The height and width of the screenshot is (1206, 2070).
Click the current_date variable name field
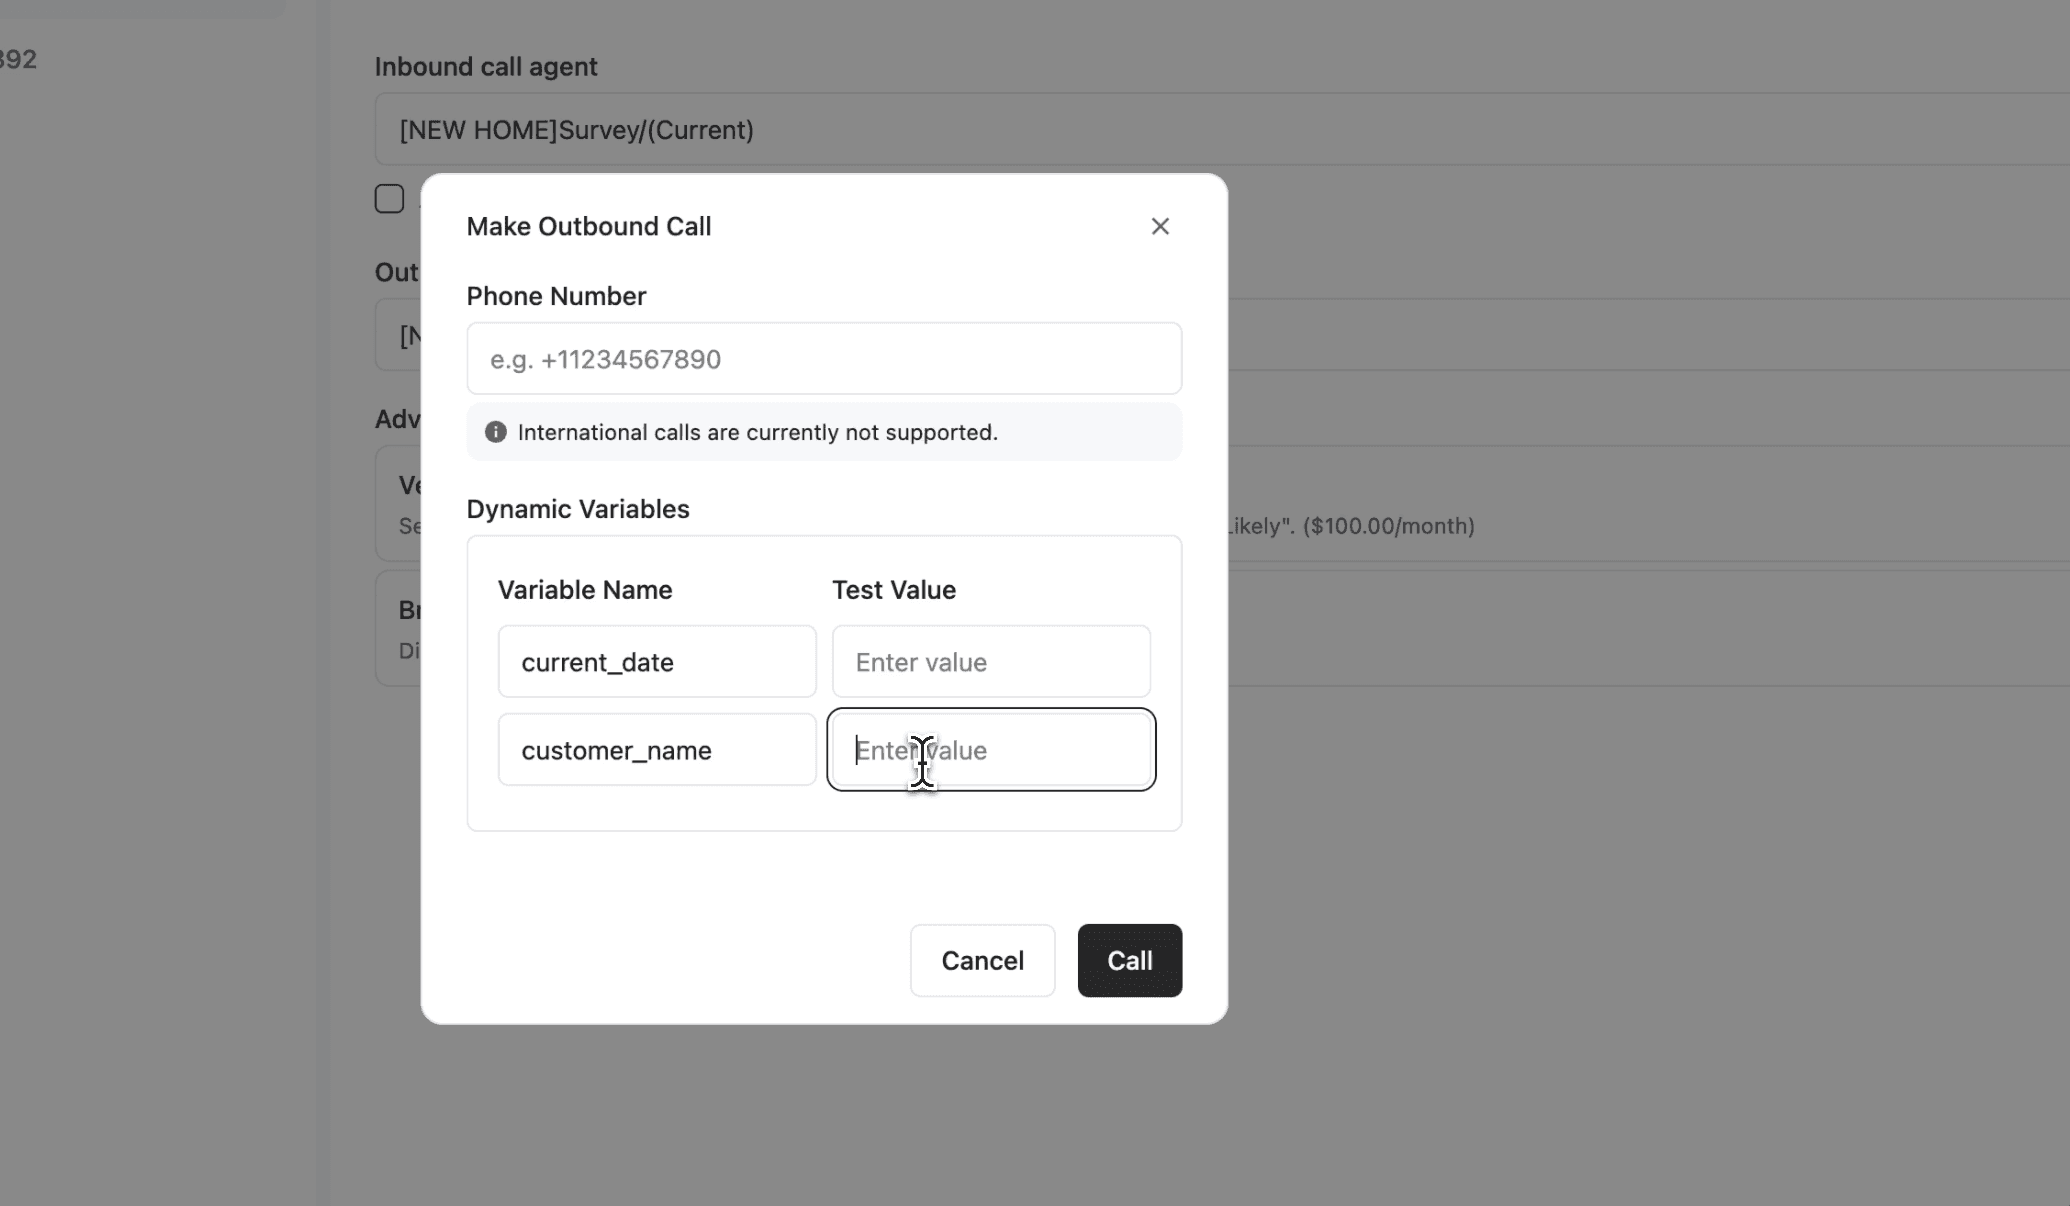point(657,662)
